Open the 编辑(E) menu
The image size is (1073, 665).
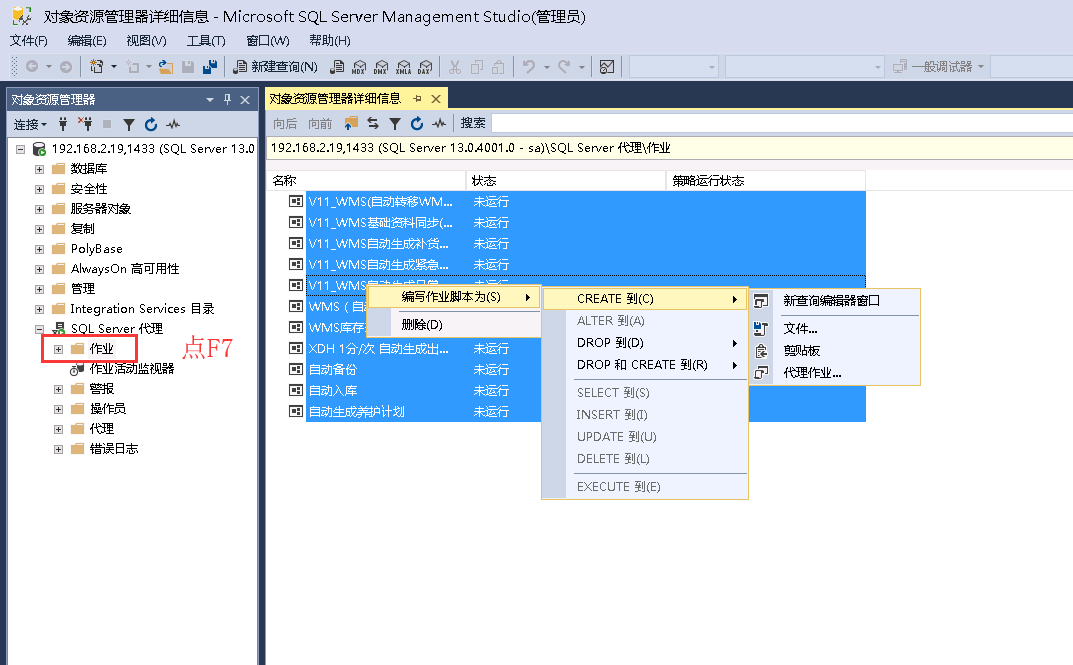click(87, 40)
